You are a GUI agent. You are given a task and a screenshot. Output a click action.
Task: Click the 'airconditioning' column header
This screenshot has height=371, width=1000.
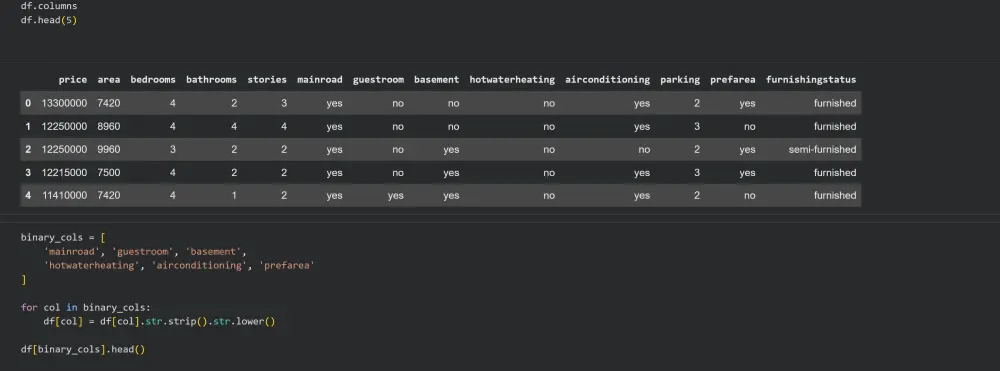pos(607,80)
